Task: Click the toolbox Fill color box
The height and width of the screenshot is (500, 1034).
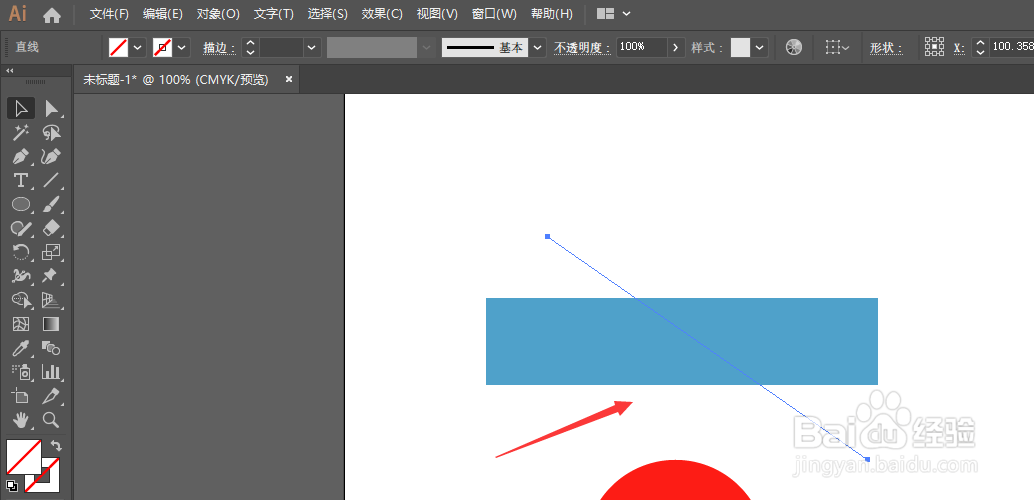Action: tap(23, 456)
